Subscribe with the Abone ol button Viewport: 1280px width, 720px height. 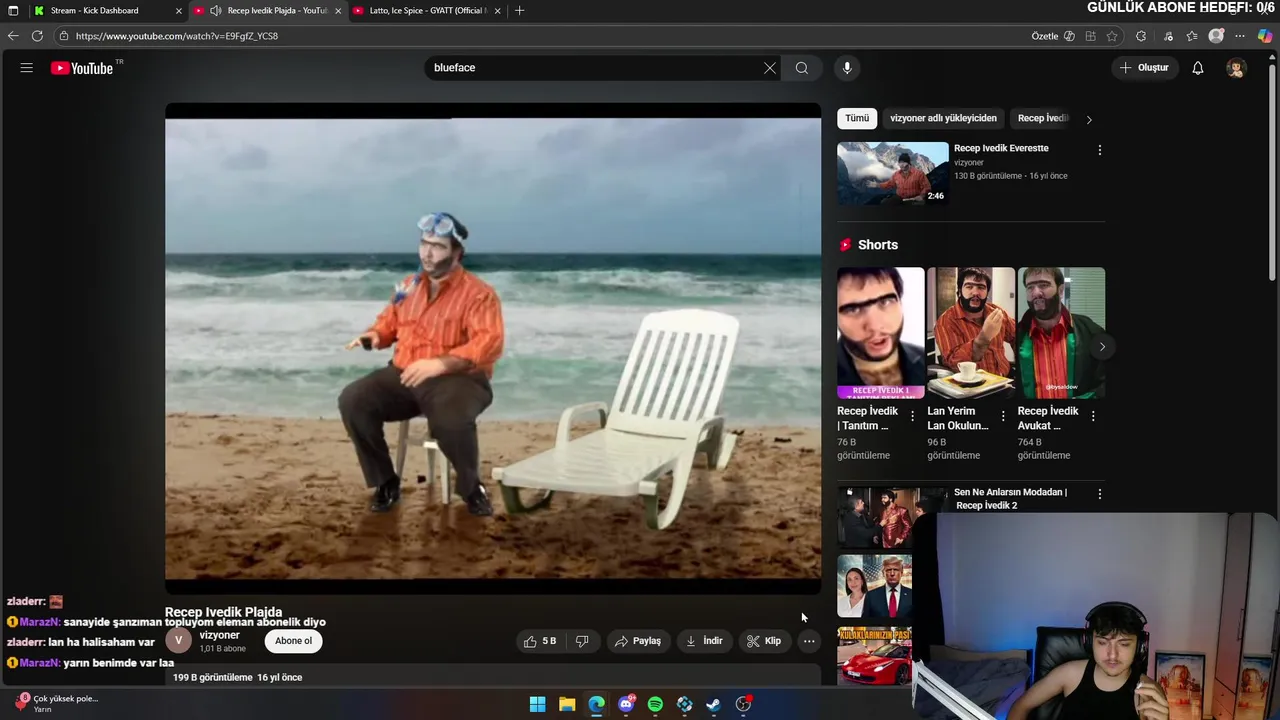(x=293, y=641)
